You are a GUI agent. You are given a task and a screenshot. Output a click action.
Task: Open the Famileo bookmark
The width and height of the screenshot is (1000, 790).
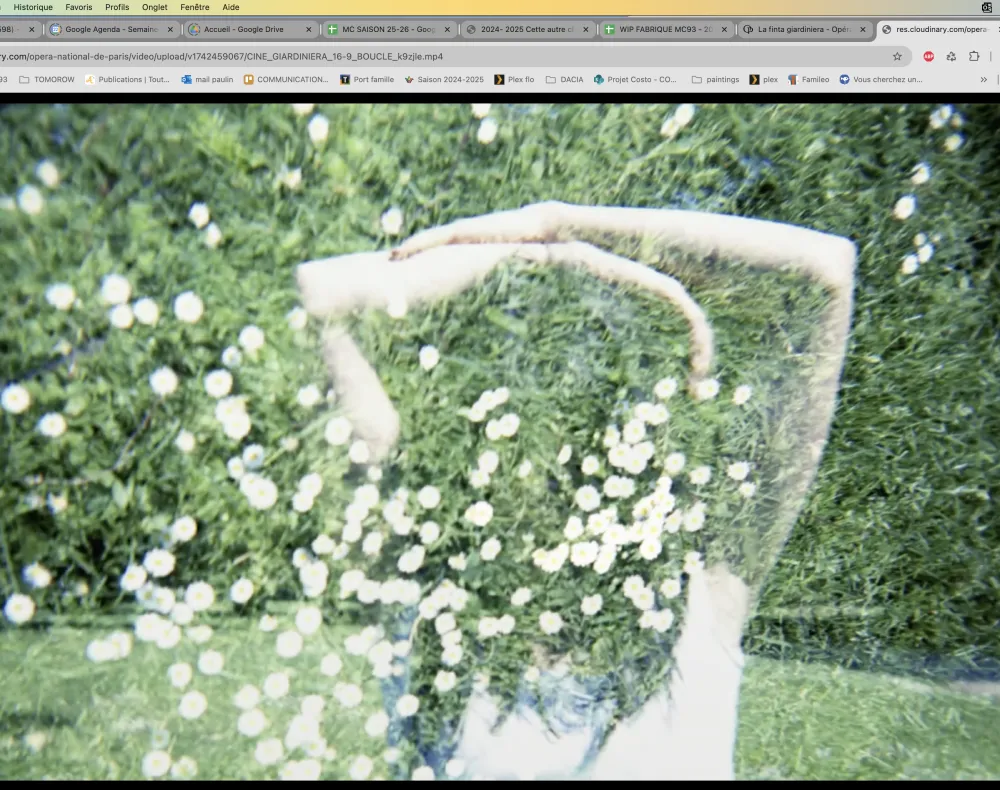click(x=808, y=79)
